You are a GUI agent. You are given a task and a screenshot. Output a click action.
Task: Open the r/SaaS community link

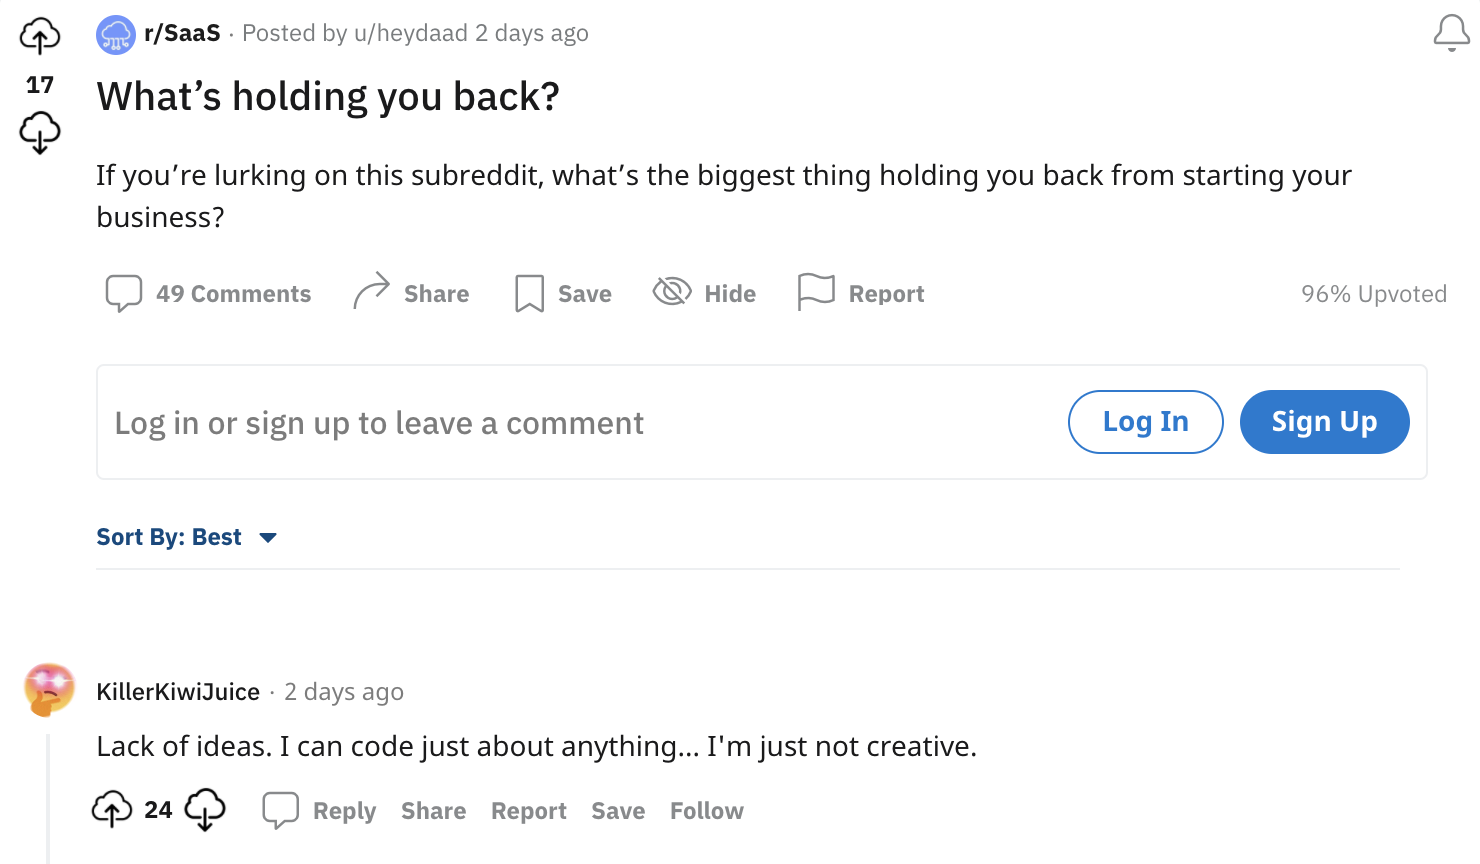(182, 33)
